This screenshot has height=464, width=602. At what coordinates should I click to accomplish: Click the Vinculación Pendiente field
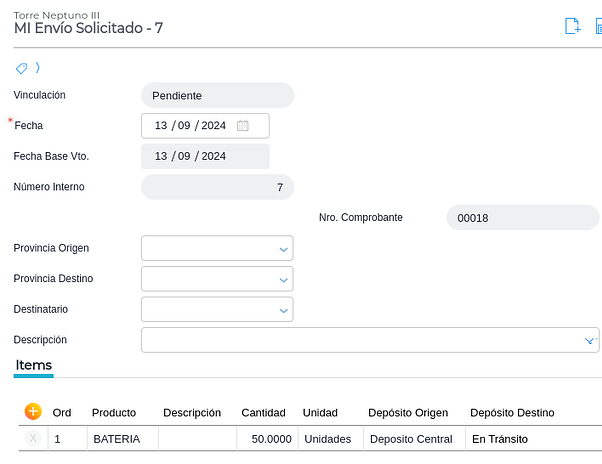(x=217, y=96)
